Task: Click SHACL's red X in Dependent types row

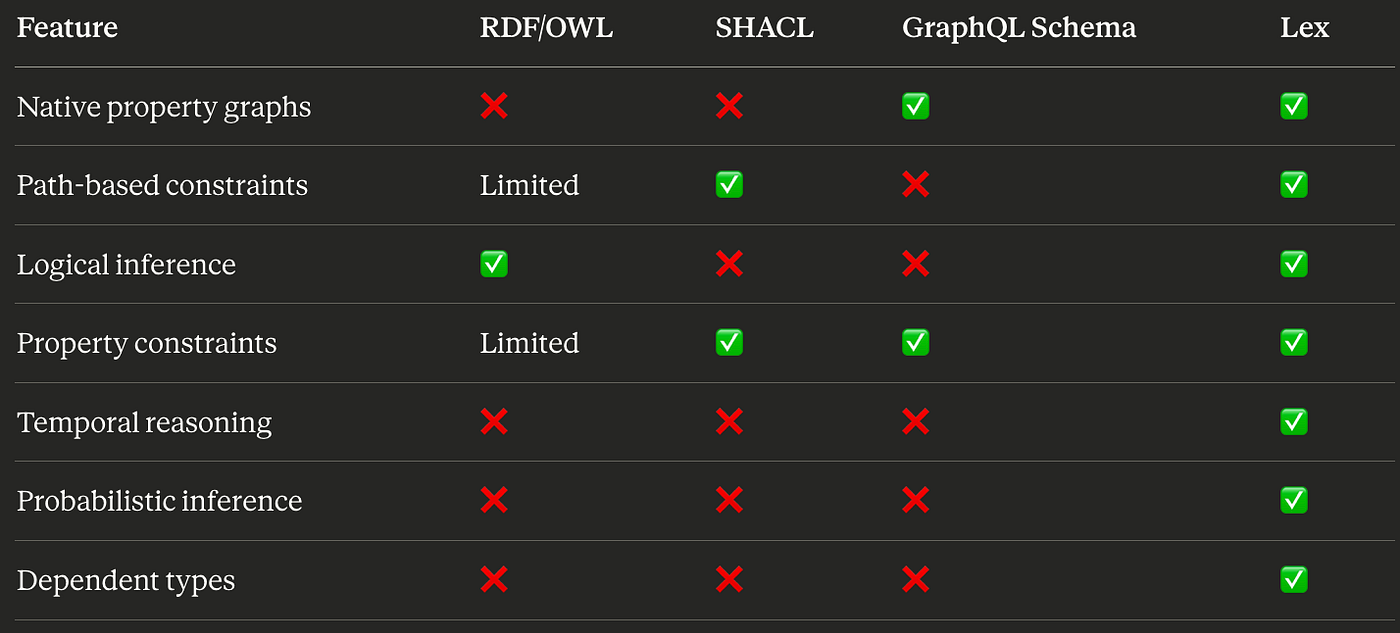Action: 729,580
